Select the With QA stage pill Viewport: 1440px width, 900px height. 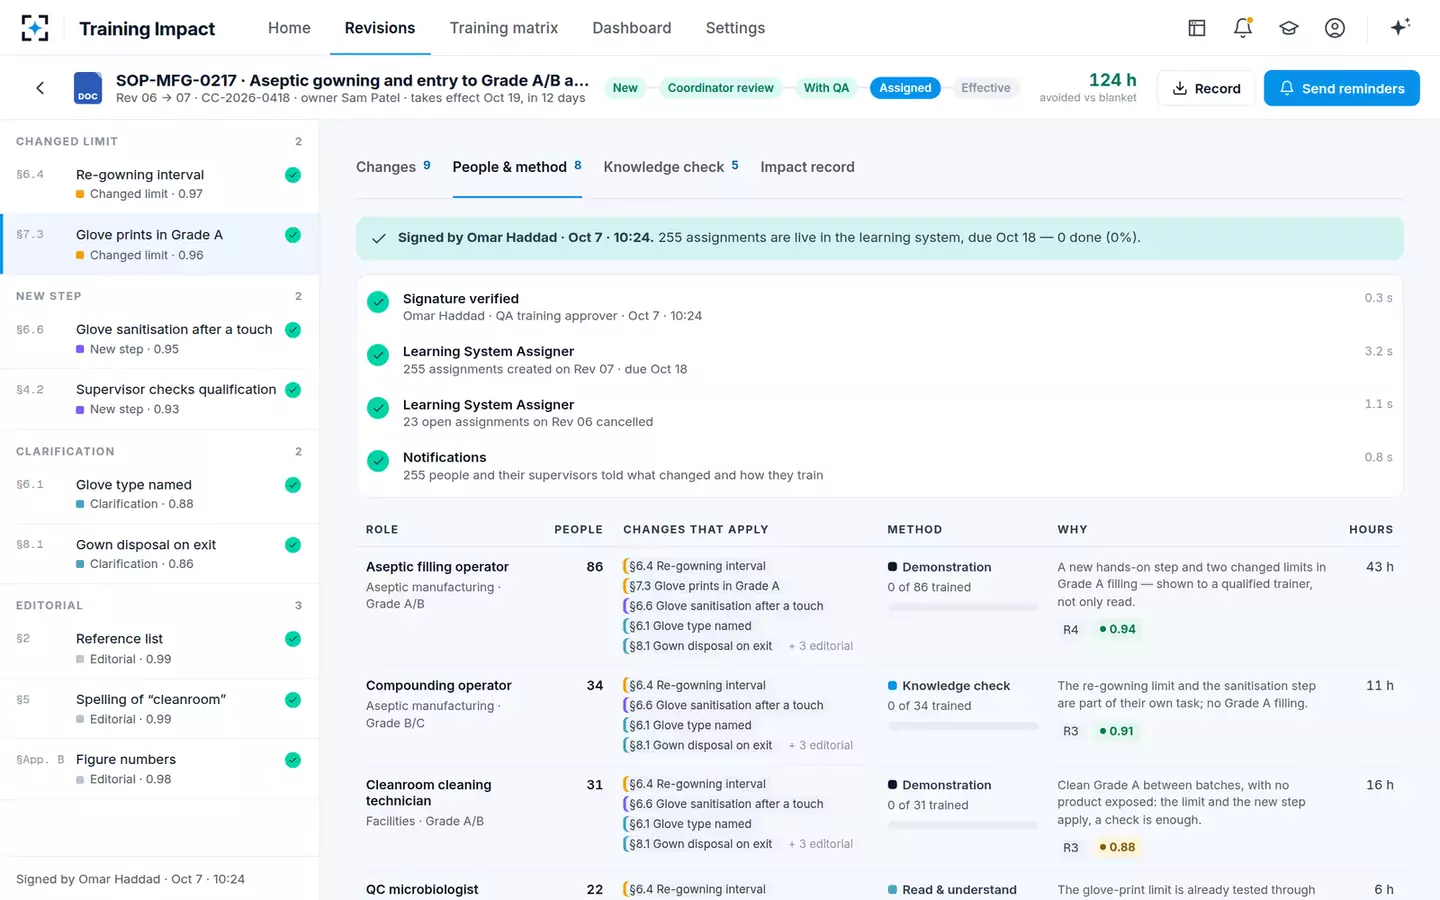826,88
